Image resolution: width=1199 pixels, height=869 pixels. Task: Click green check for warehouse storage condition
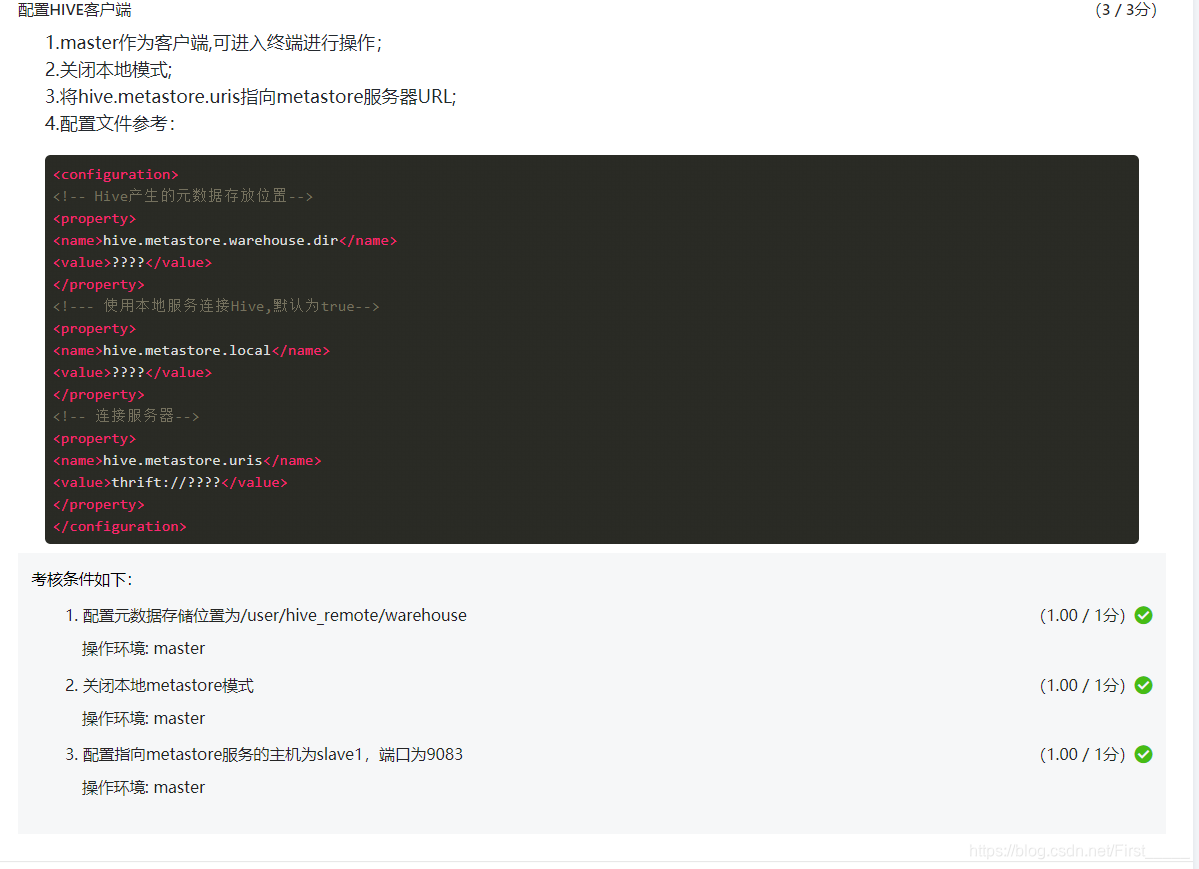tap(1143, 615)
